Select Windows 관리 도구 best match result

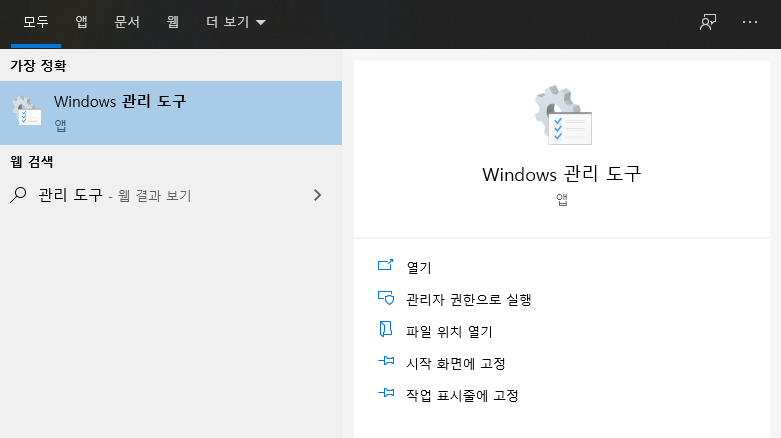(171, 113)
